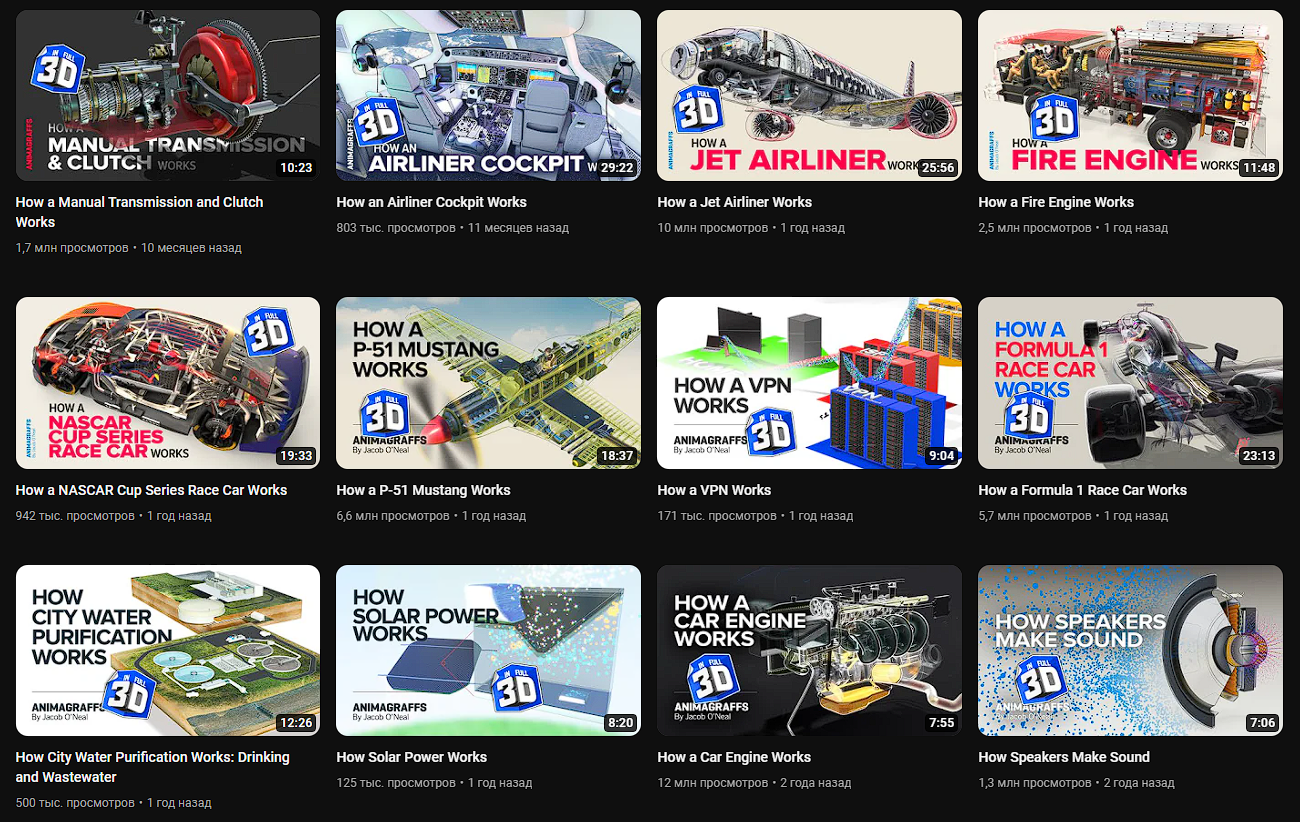Click the "10 месяцев назад" upload date

tap(191, 247)
